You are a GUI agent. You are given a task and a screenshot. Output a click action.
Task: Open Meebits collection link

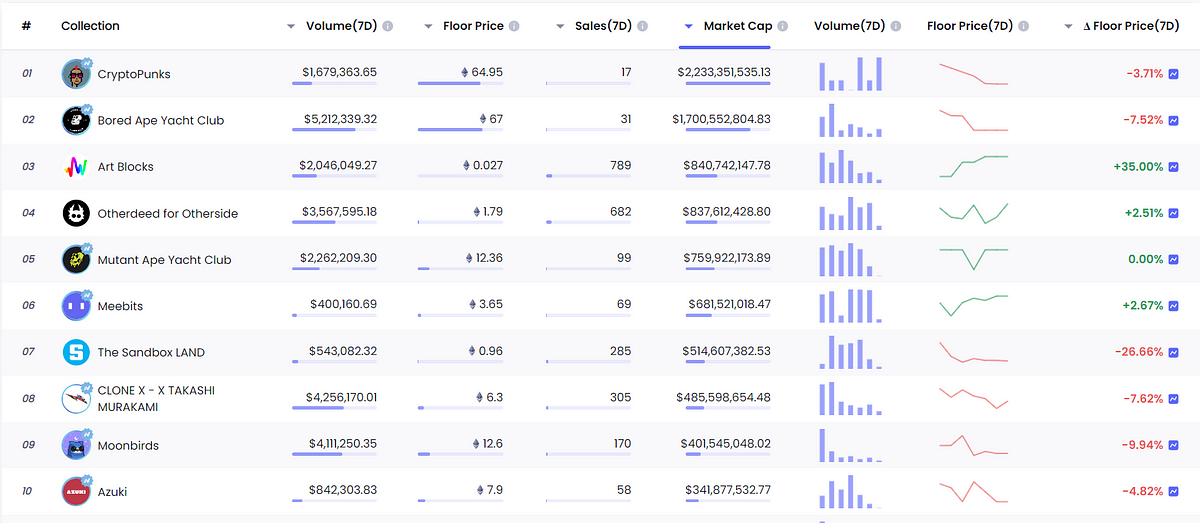pyautogui.click(x=120, y=306)
